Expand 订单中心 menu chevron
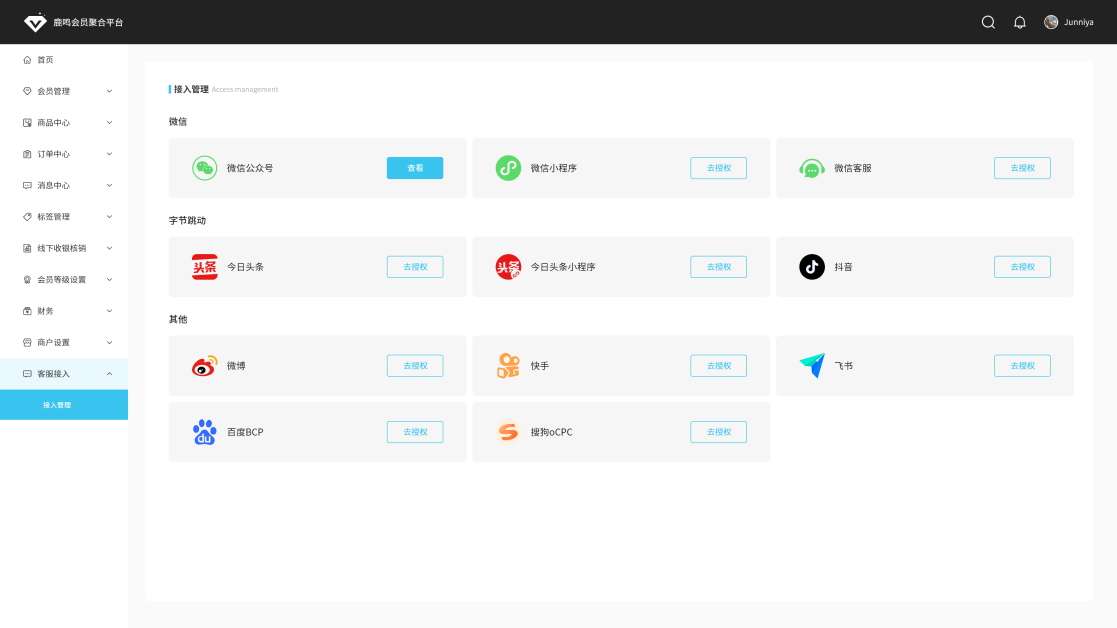 tap(109, 154)
